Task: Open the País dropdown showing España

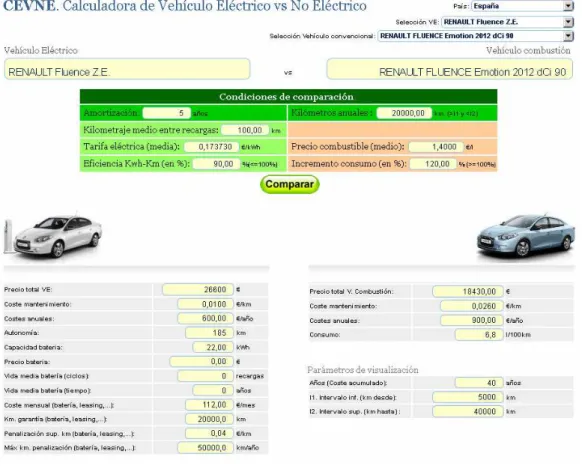Action: coord(523,6)
